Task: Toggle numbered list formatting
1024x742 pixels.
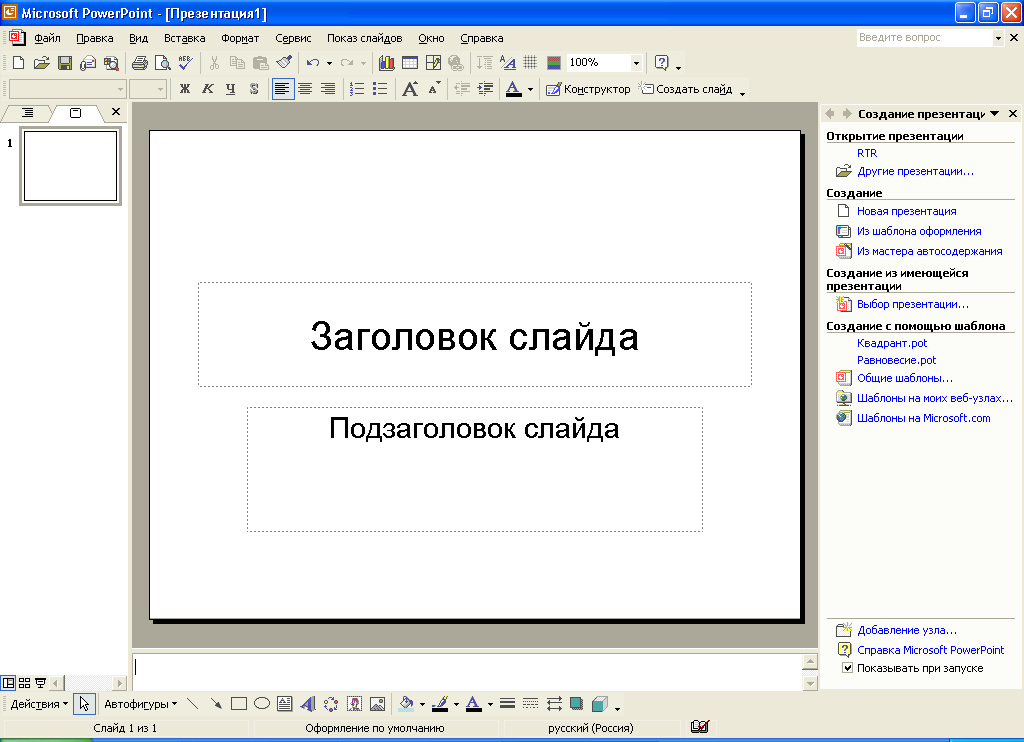Action: 357,89
